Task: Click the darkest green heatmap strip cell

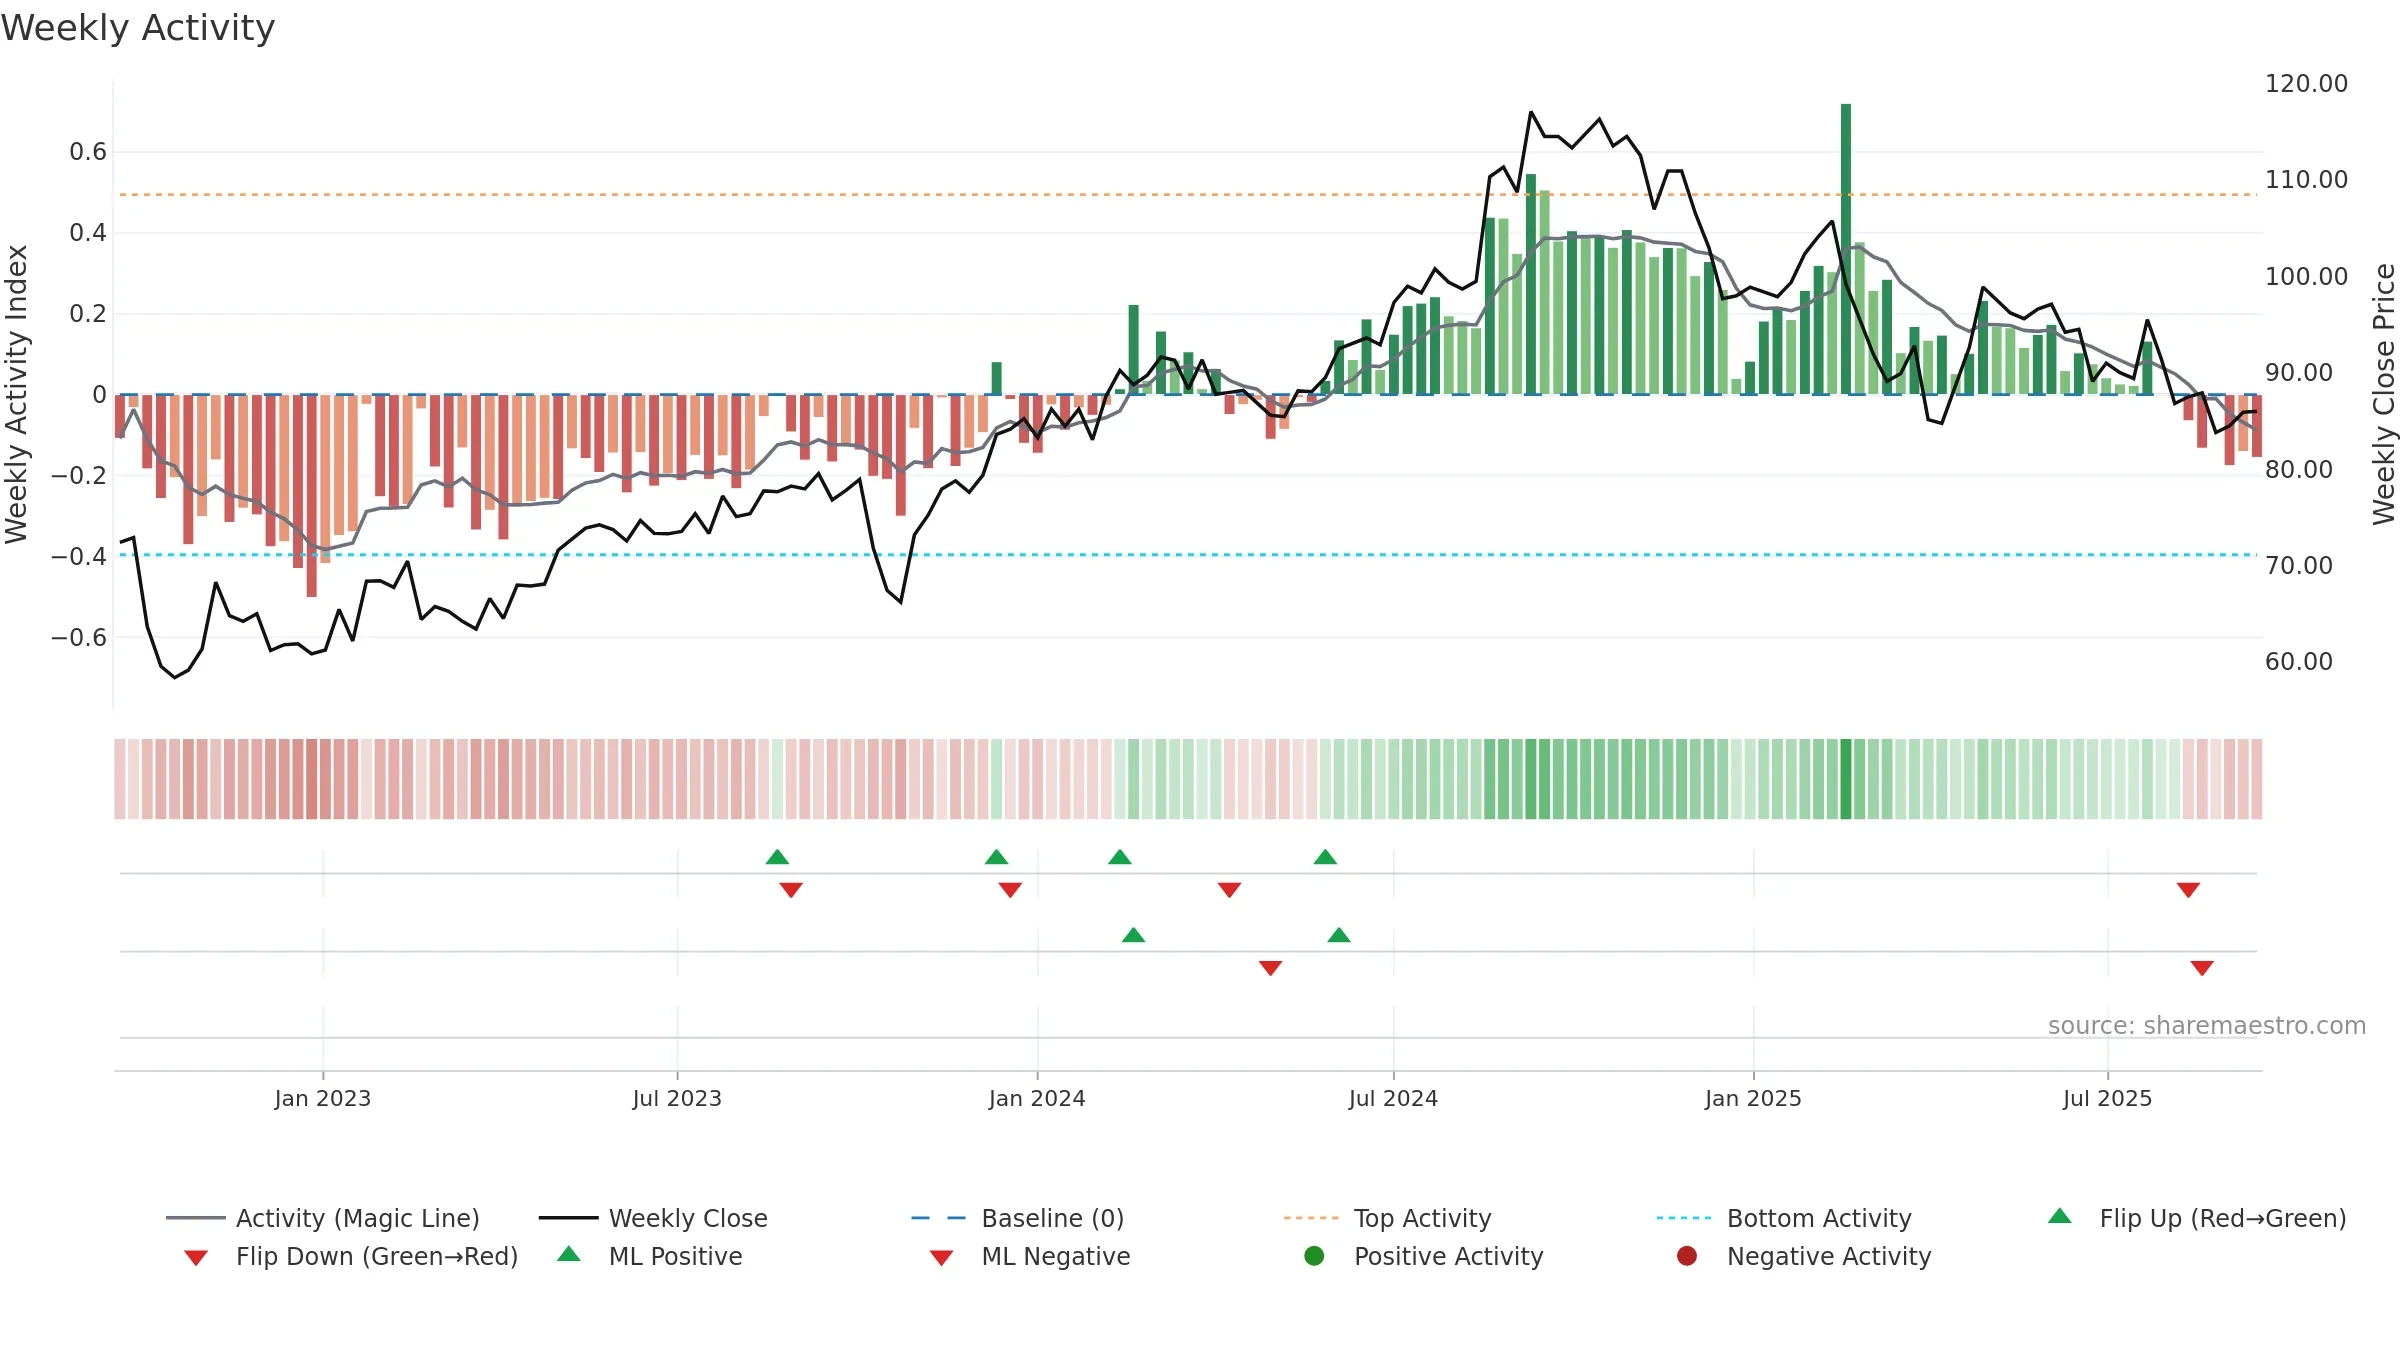Action: click(1846, 779)
